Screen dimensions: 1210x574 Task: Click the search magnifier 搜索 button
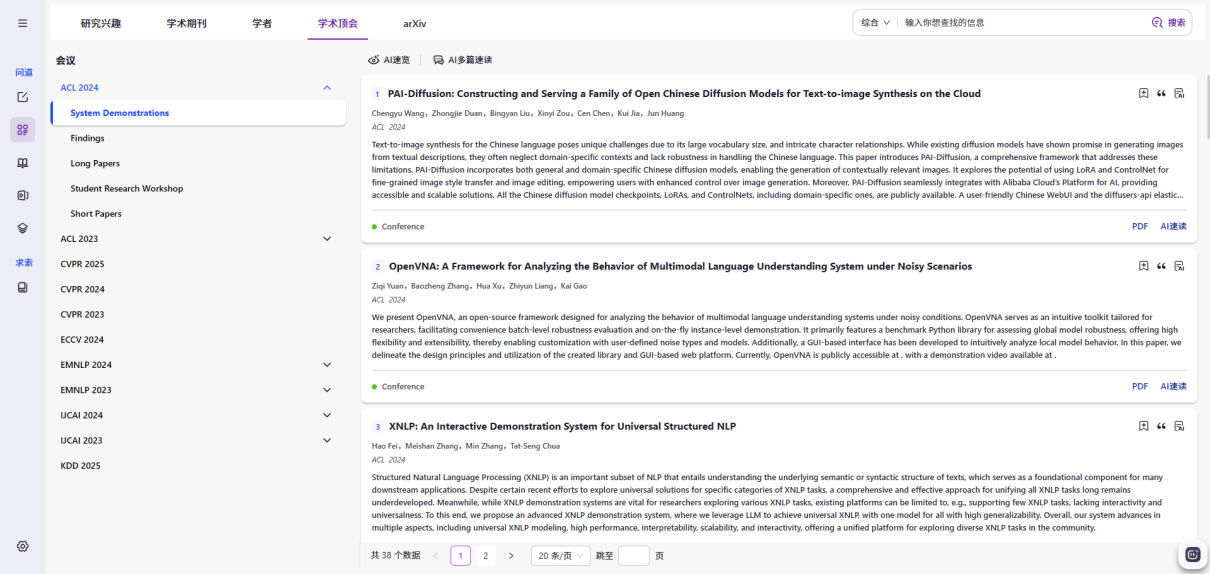pos(1168,22)
